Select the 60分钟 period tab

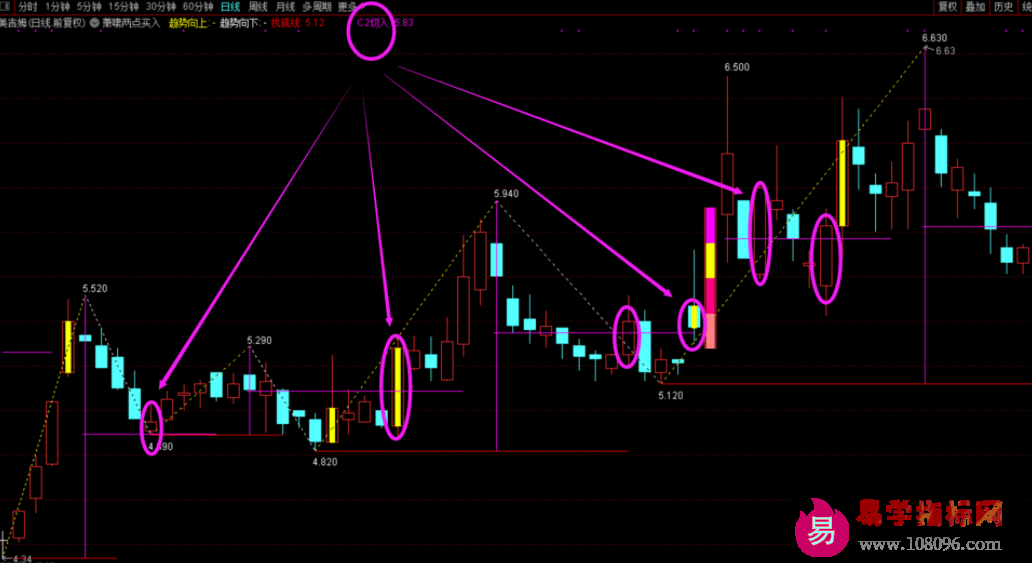(199, 6)
